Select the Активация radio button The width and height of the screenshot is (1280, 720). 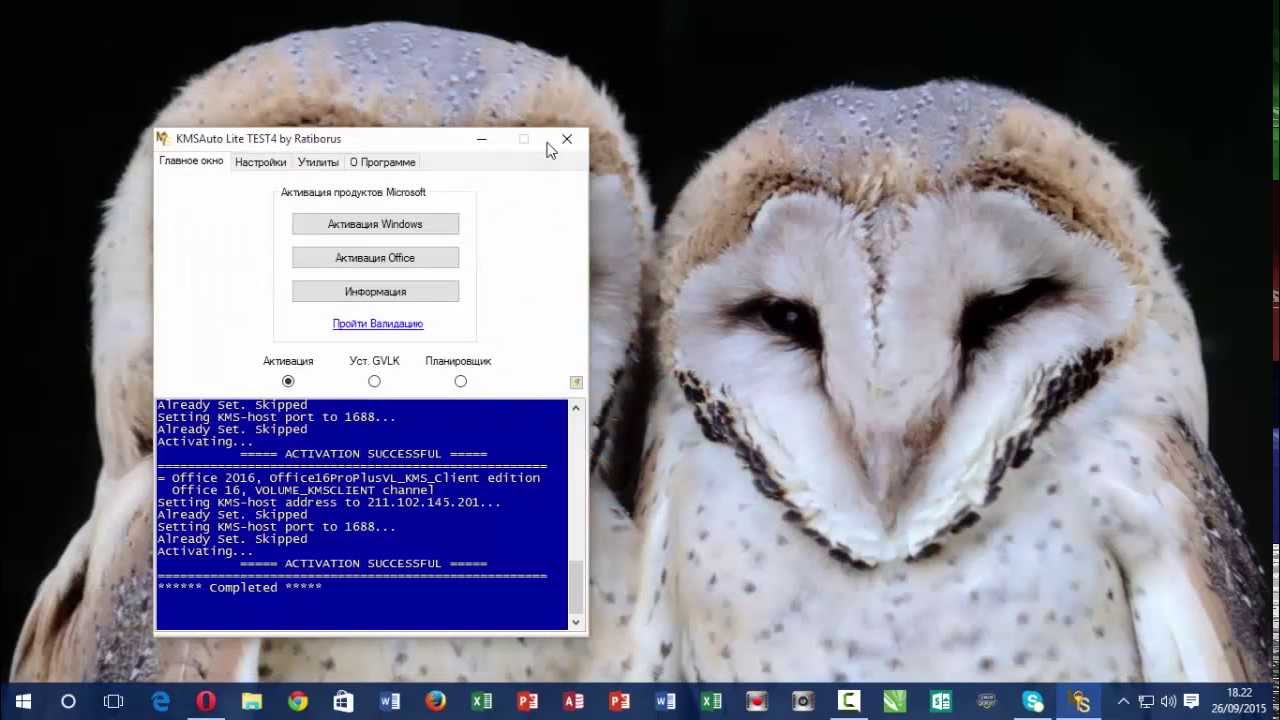[x=288, y=381]
